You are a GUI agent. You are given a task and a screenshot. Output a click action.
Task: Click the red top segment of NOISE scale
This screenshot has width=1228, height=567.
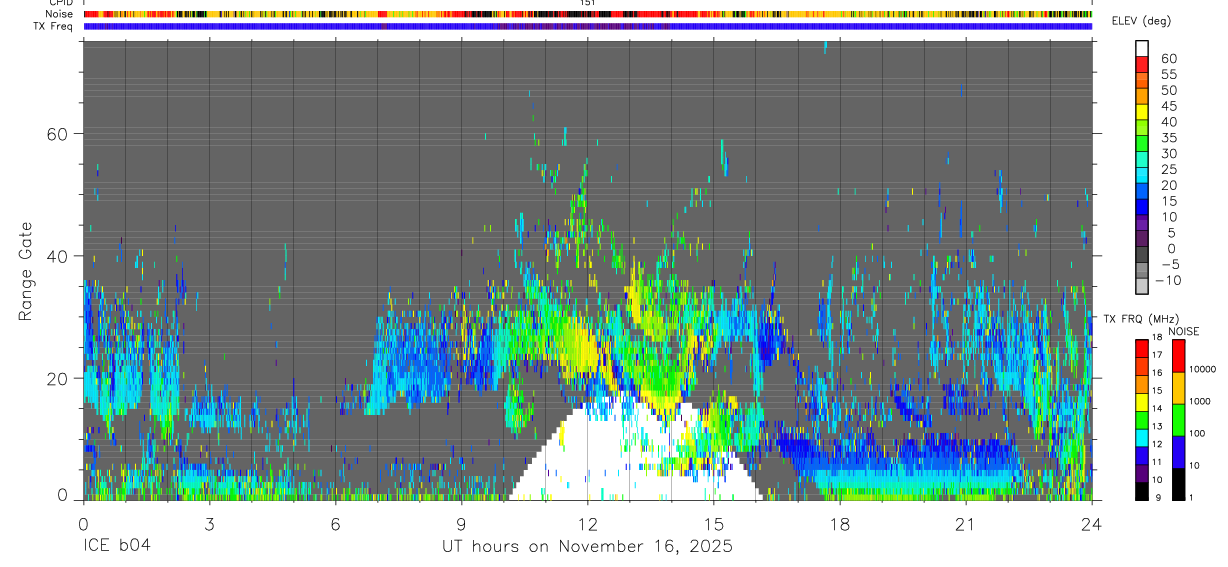1178,355
